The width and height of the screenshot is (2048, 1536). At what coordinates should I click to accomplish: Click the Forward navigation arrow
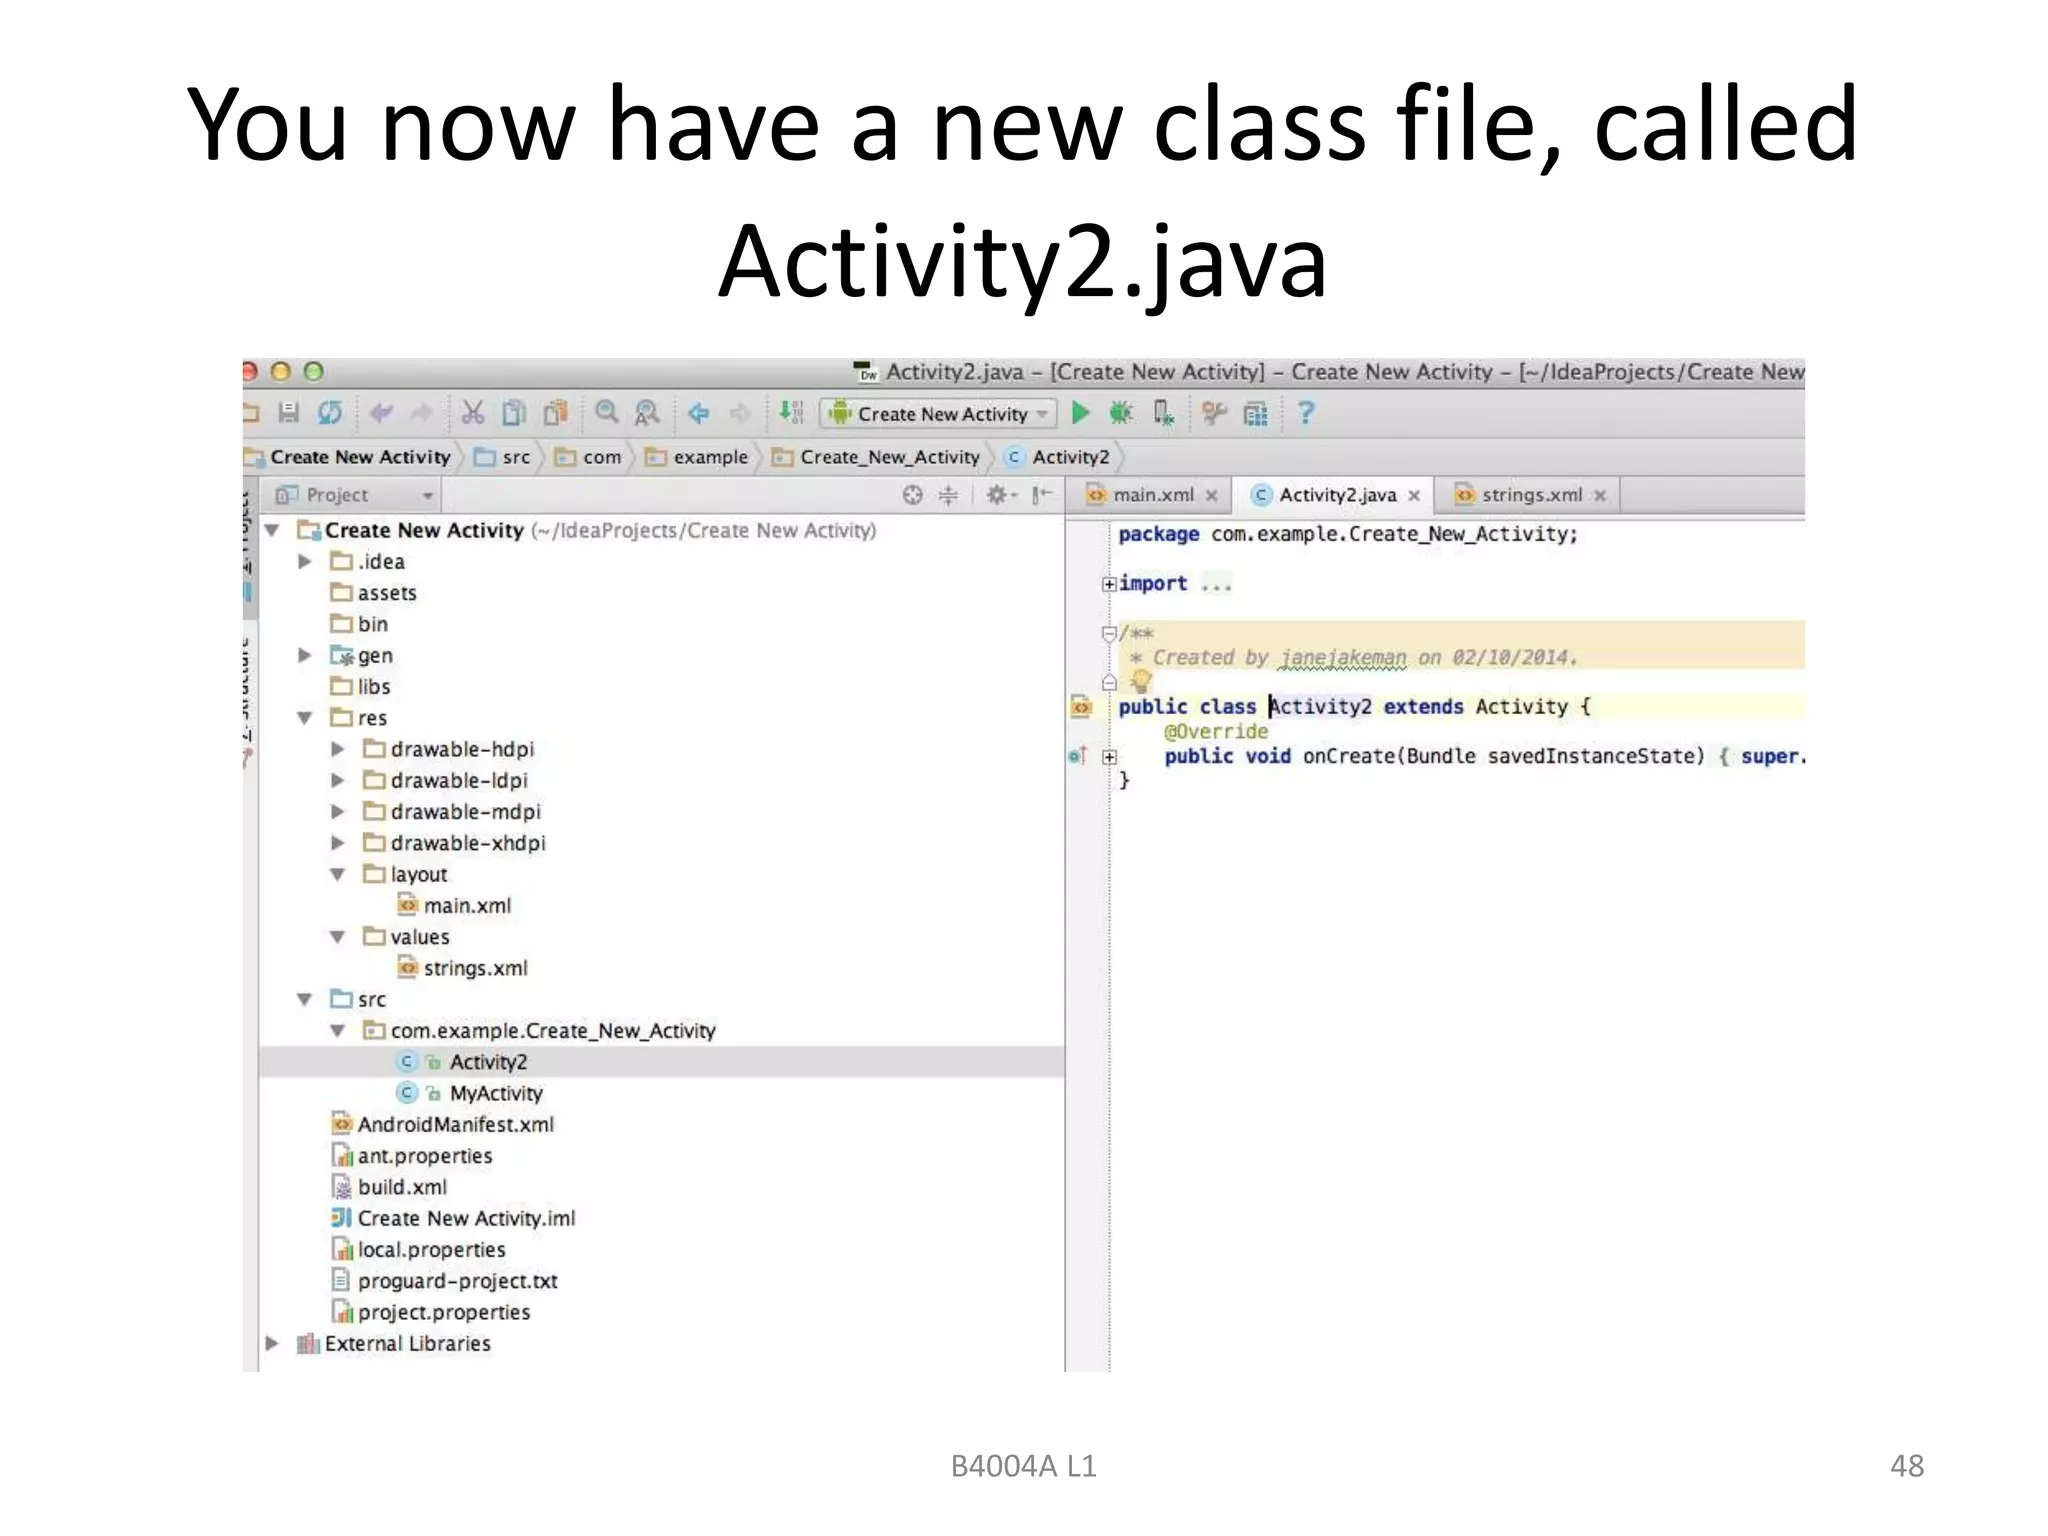[x=739, y=412]
